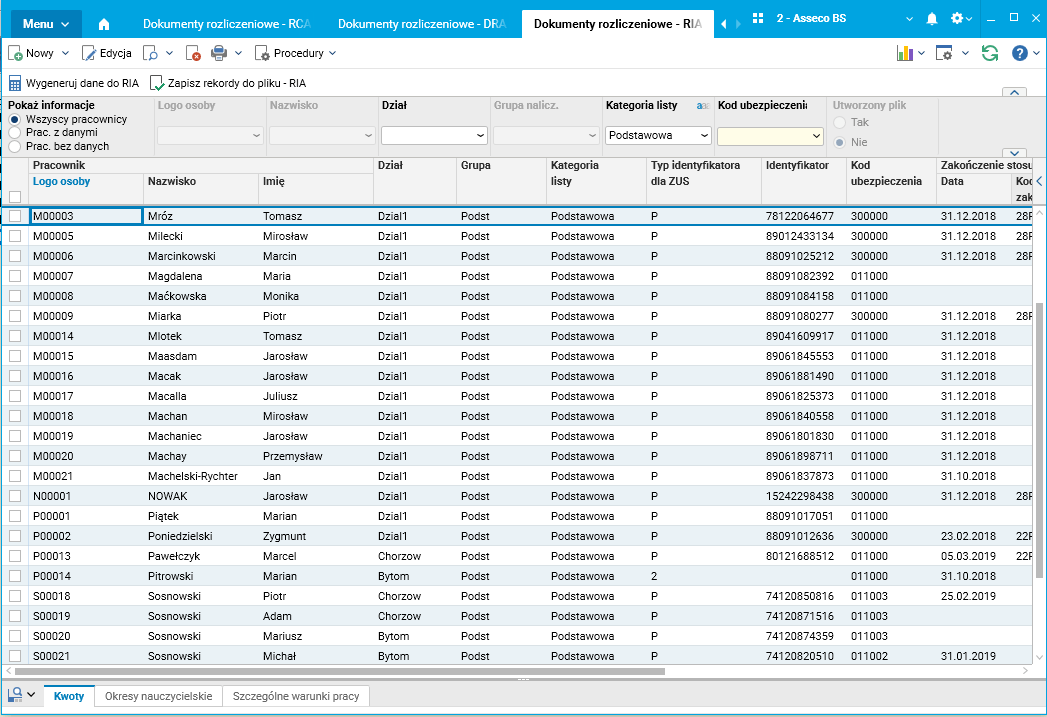Open the blue help question mark icon
Viewport: 1047px width, 717px height.
1019,53
